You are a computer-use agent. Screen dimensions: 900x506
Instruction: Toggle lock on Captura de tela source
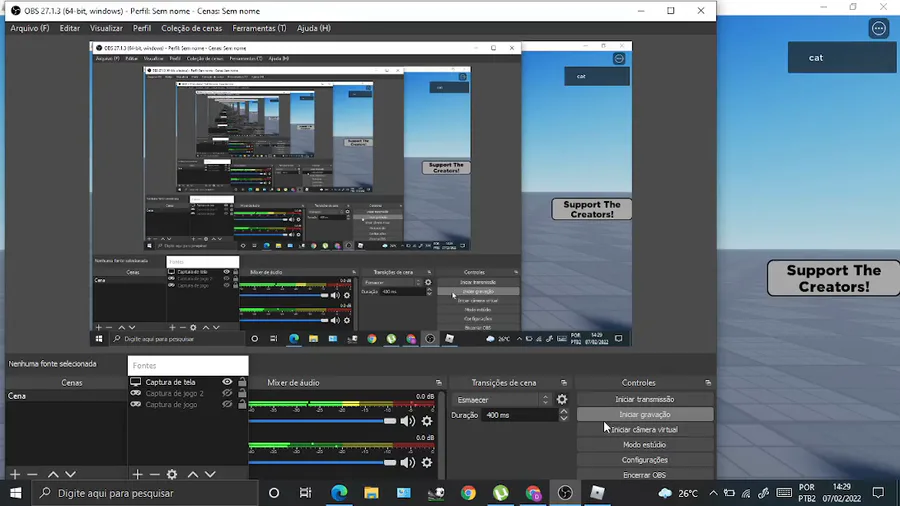coord(242,382)
